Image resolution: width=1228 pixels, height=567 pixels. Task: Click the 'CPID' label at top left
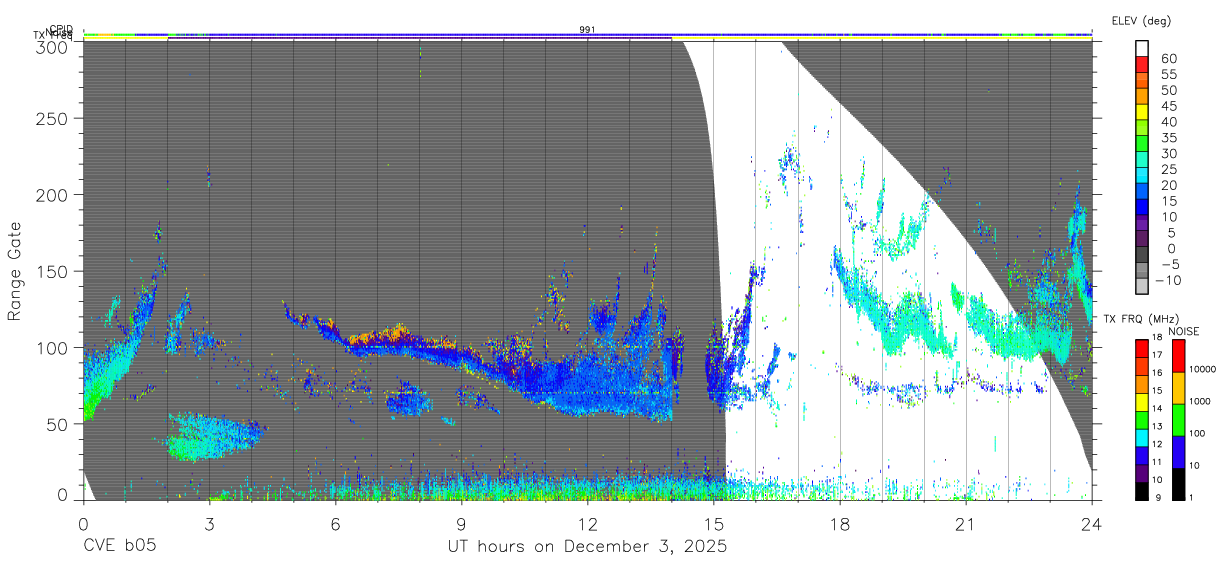coord(60,29)
